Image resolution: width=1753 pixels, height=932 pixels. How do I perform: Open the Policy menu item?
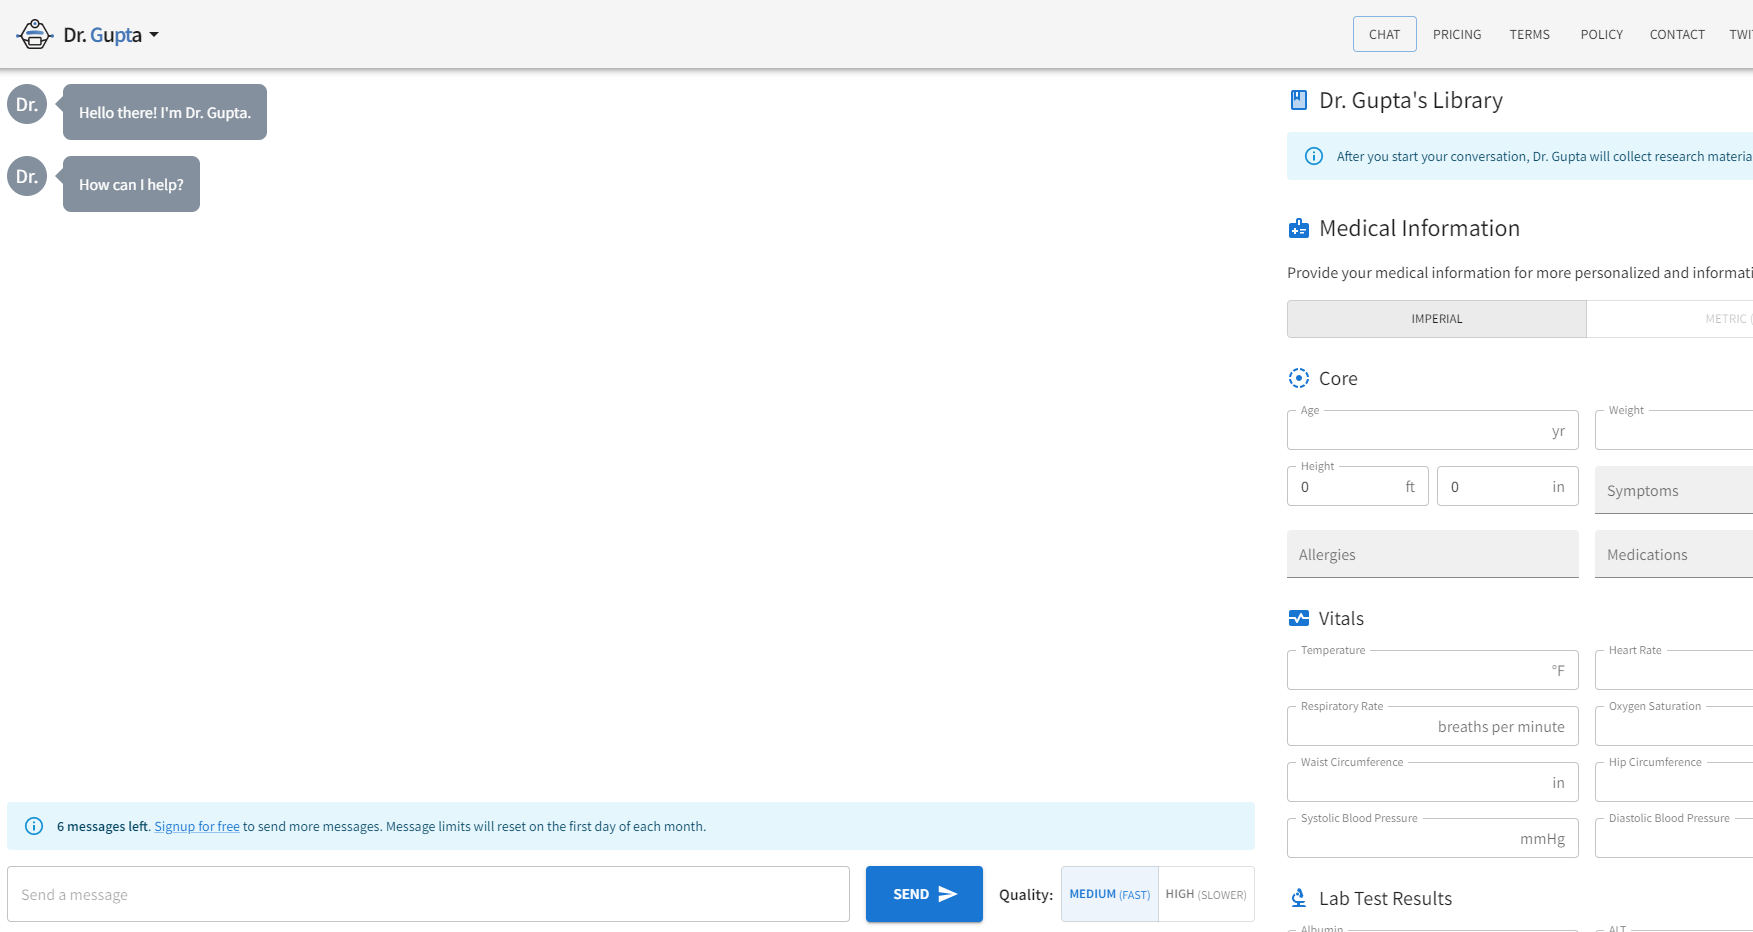(x=1602, y=34)
